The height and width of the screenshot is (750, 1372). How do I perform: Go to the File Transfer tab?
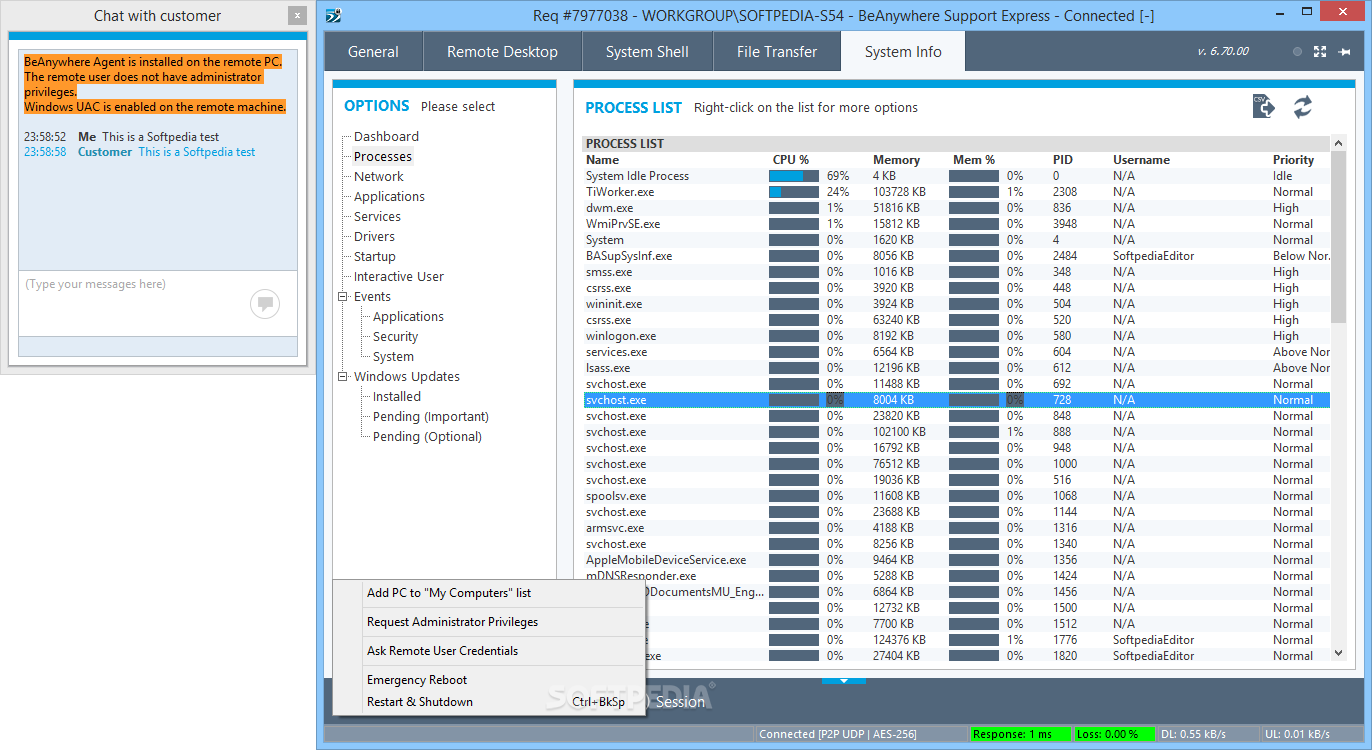pos(777,52)
